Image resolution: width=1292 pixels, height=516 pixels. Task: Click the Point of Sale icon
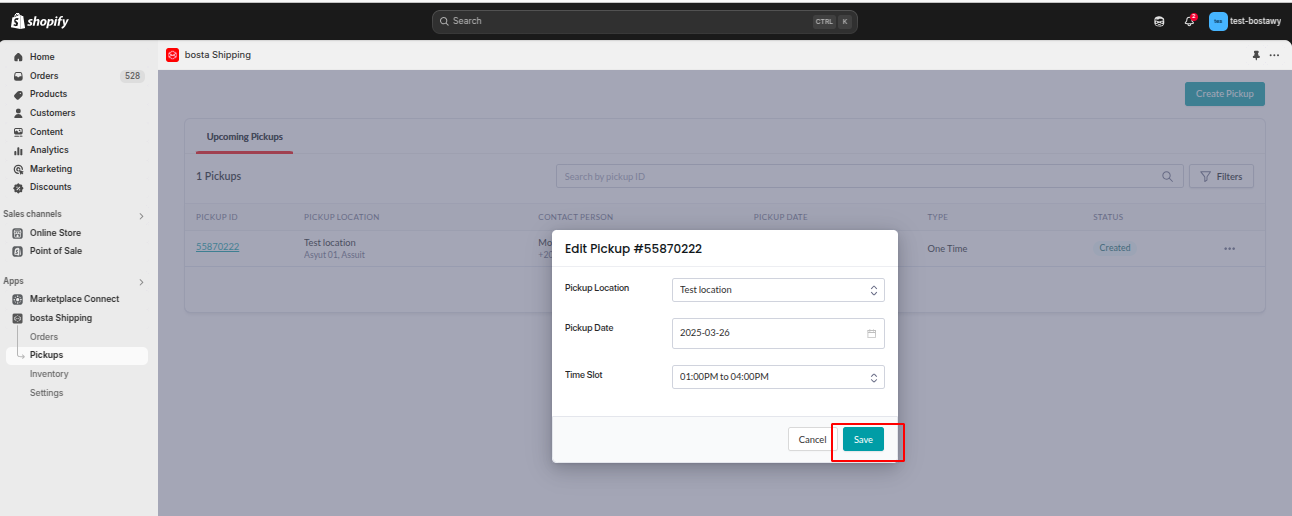[18, 251]
